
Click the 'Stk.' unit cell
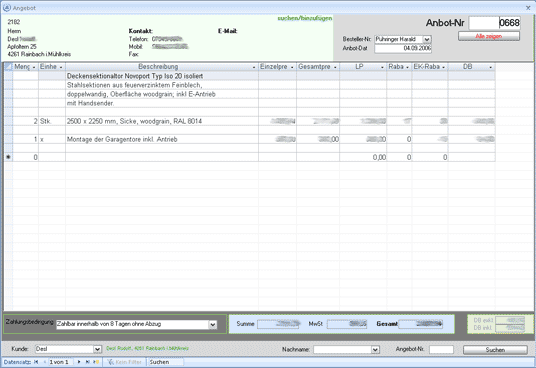coord(52,121)
